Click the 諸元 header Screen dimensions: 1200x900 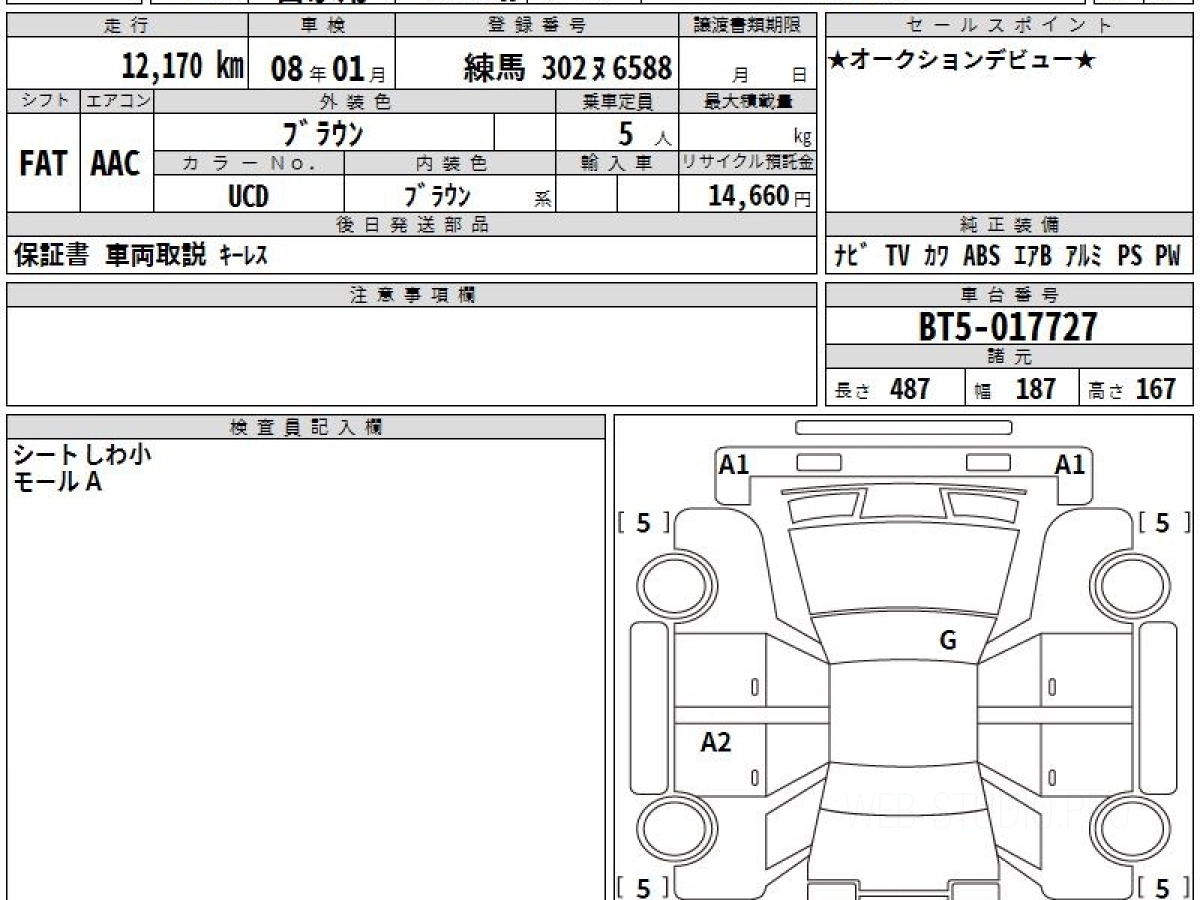click(x=1010, y=357)
